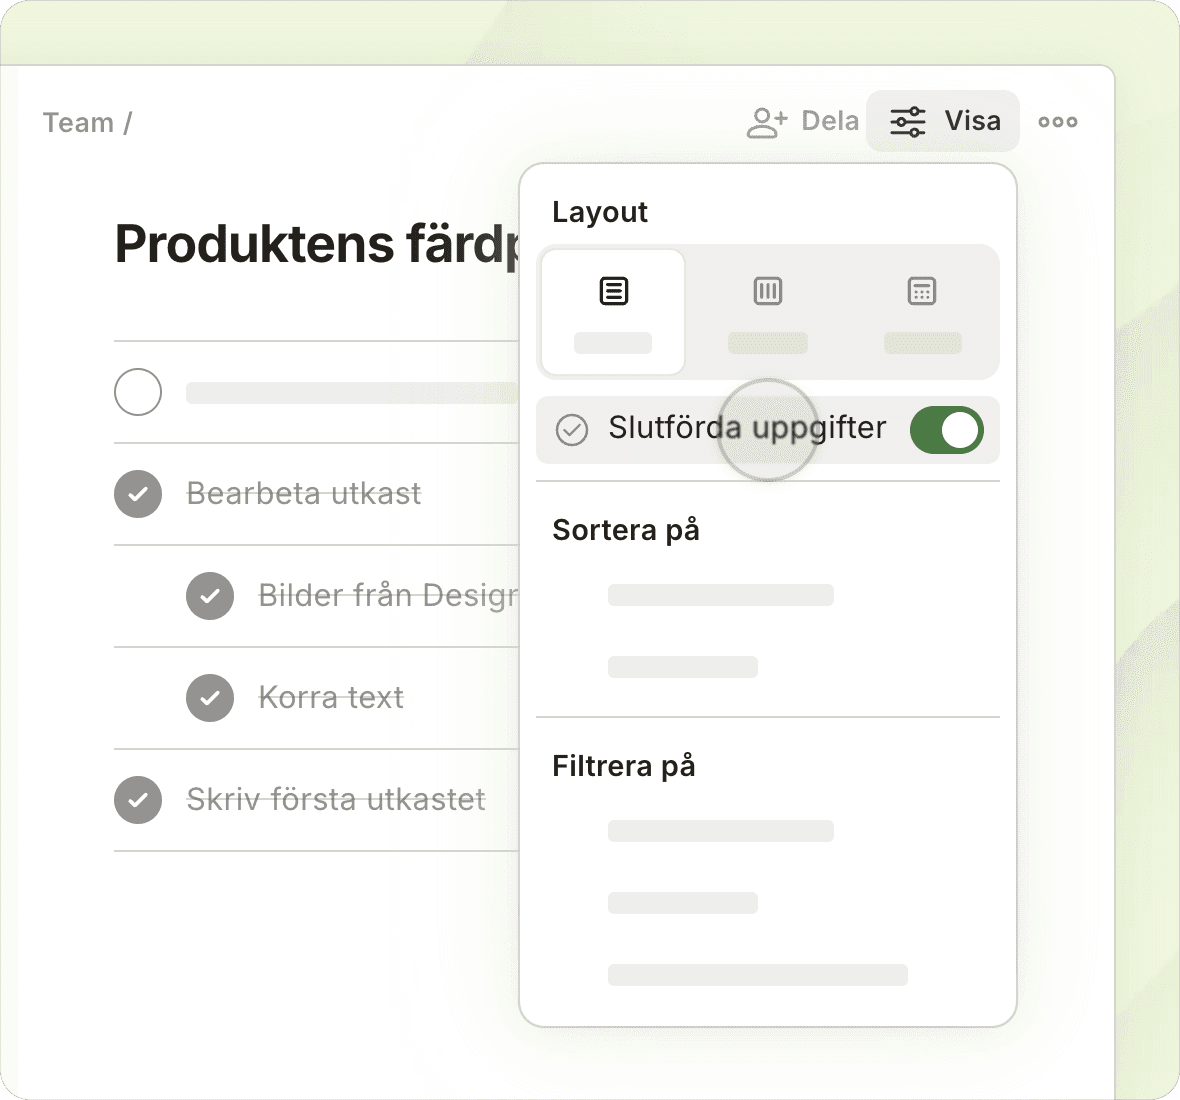Uncheck Skriv första utkastet task
The image size is (1180, 1100).
(x=138, y=800)
